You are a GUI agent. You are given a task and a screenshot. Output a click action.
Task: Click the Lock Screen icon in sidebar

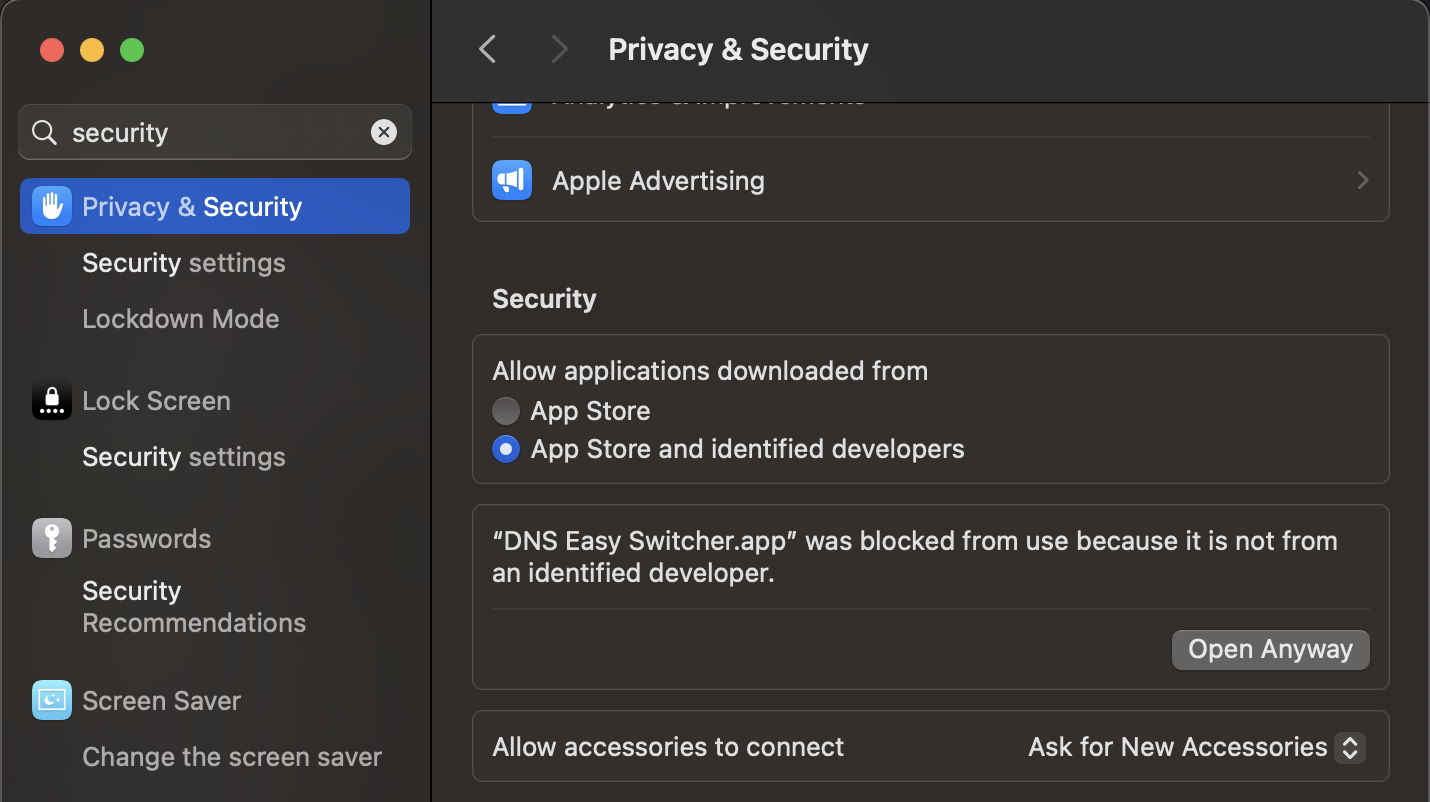point(52,401)
